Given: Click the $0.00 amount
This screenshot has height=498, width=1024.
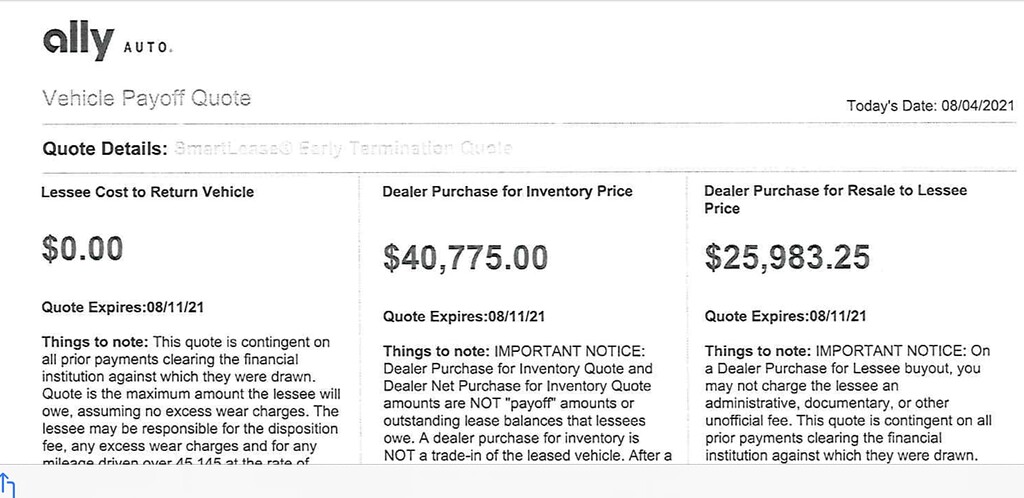Looking at the screenshot, I should click(x=82, y=247).
